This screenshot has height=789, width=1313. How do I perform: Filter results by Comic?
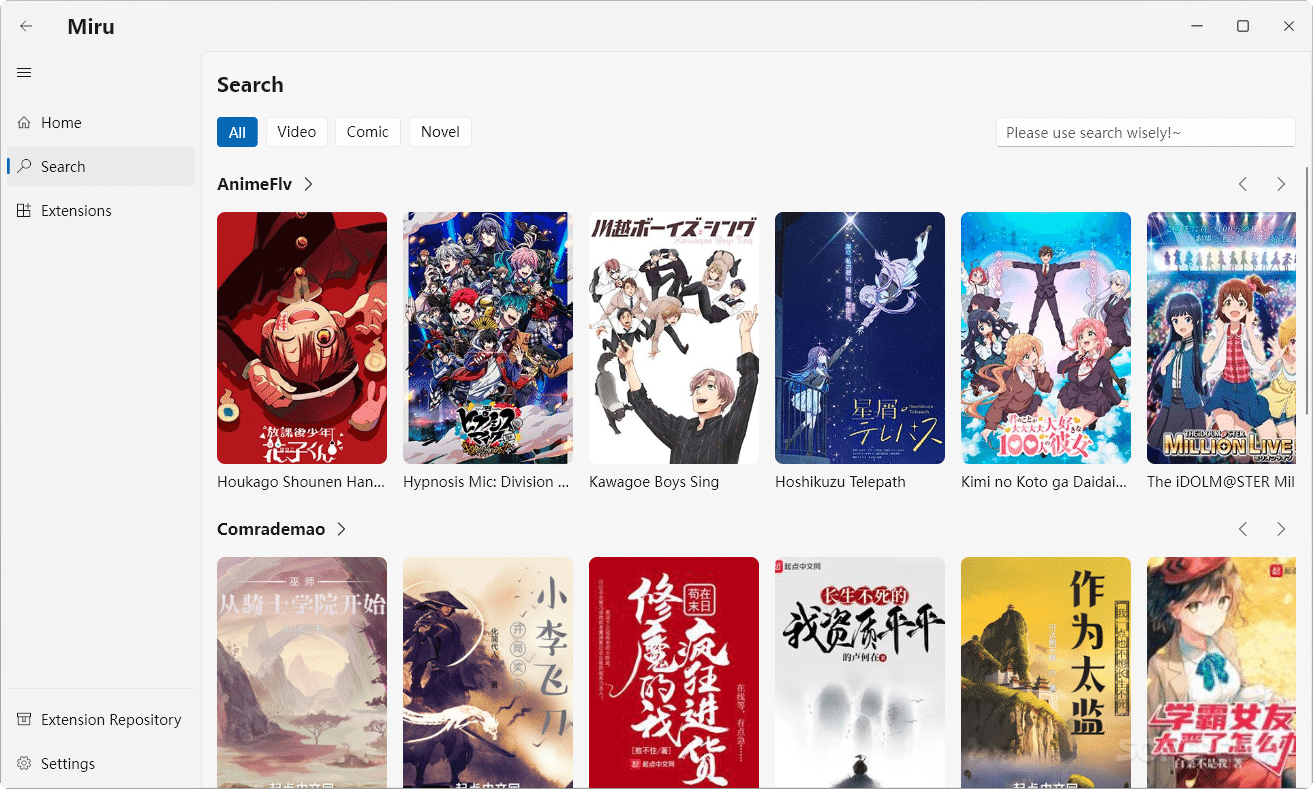point(368,132)
